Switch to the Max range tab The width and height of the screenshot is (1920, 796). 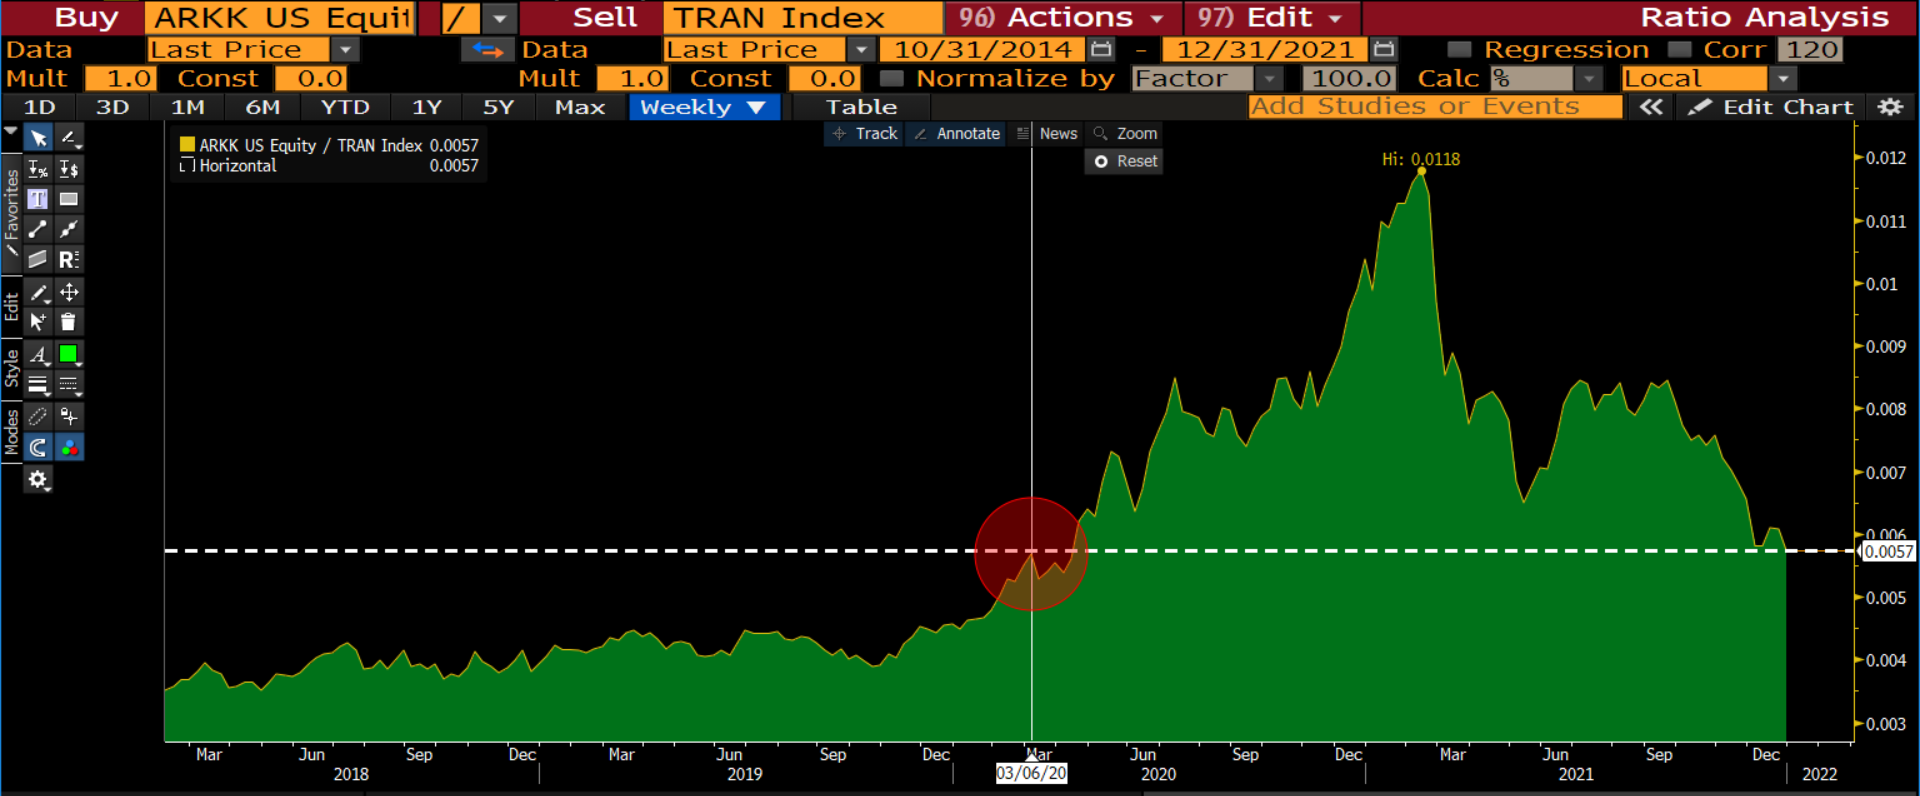(x=580, y=107)
